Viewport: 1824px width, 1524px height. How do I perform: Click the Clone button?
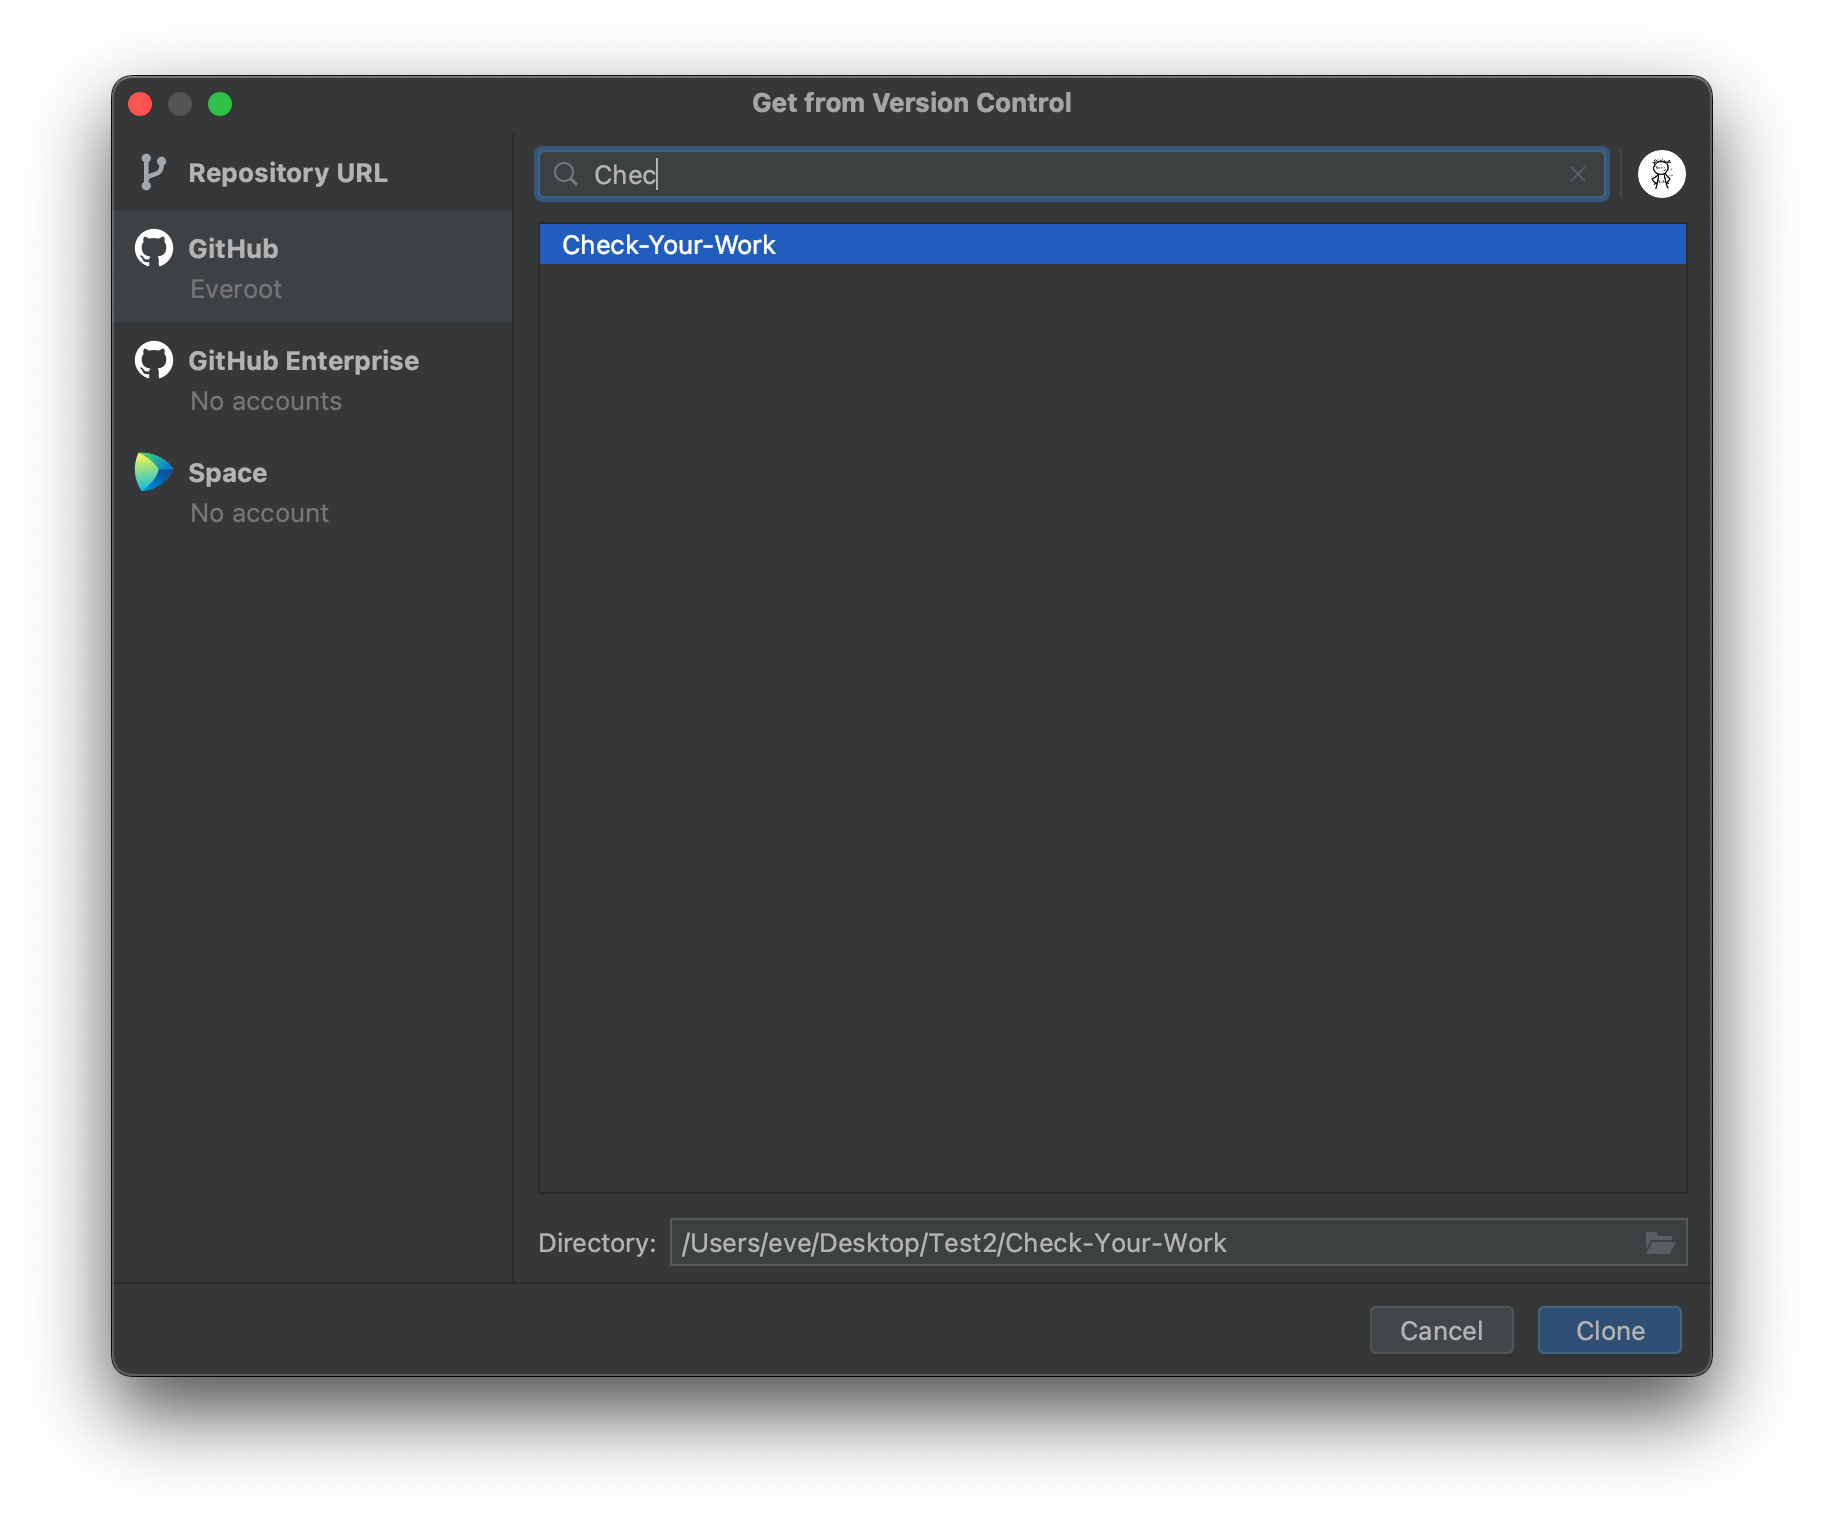[1609, 1330]
